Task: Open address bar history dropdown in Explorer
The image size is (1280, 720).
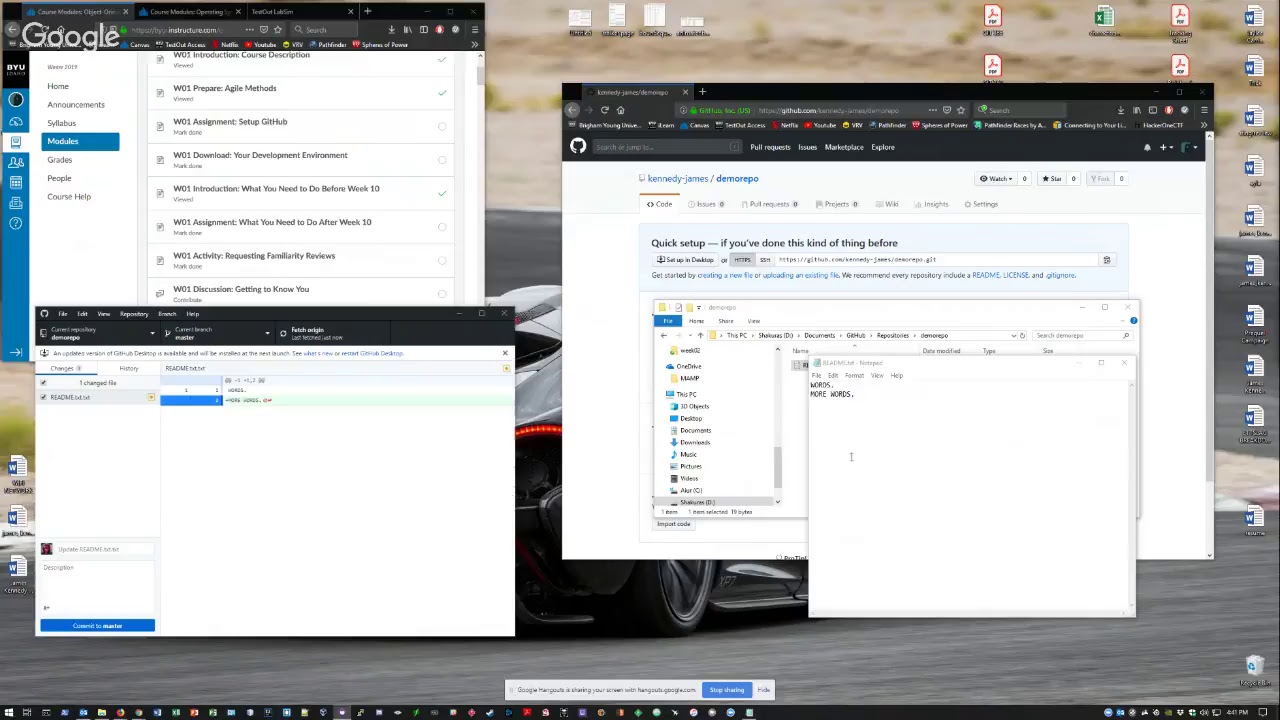Action: pyautogui.click(x=1013, y=336)
